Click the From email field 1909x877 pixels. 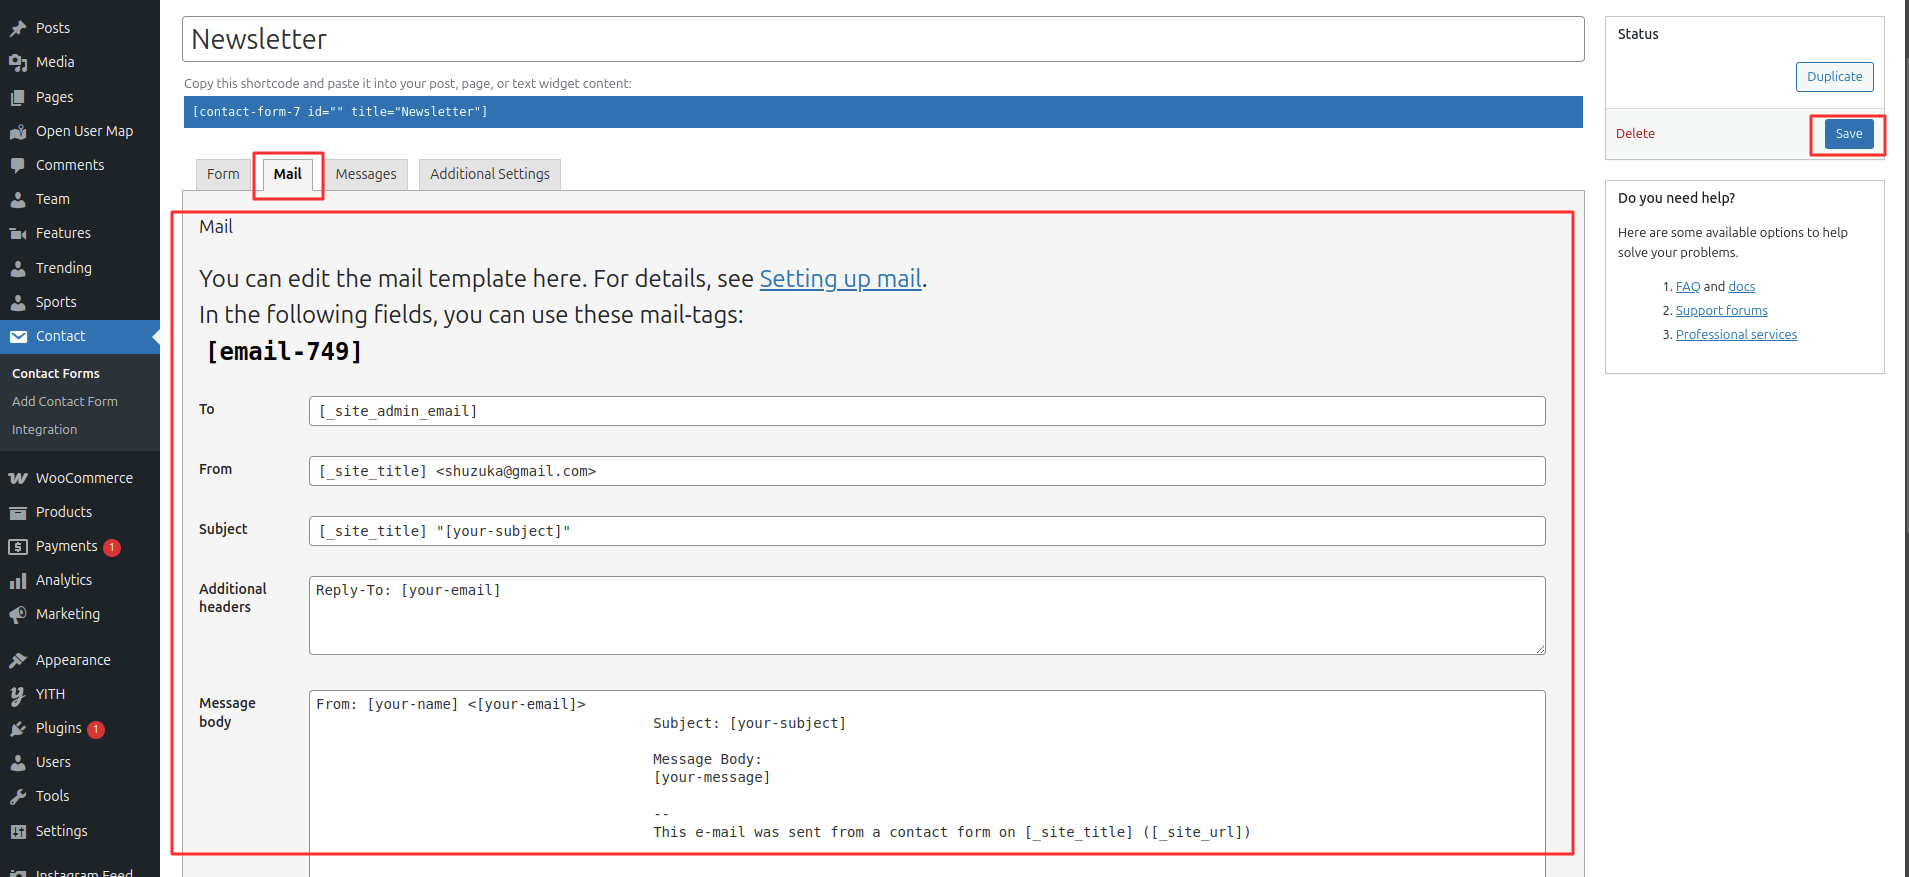click(x=927, y=471)
